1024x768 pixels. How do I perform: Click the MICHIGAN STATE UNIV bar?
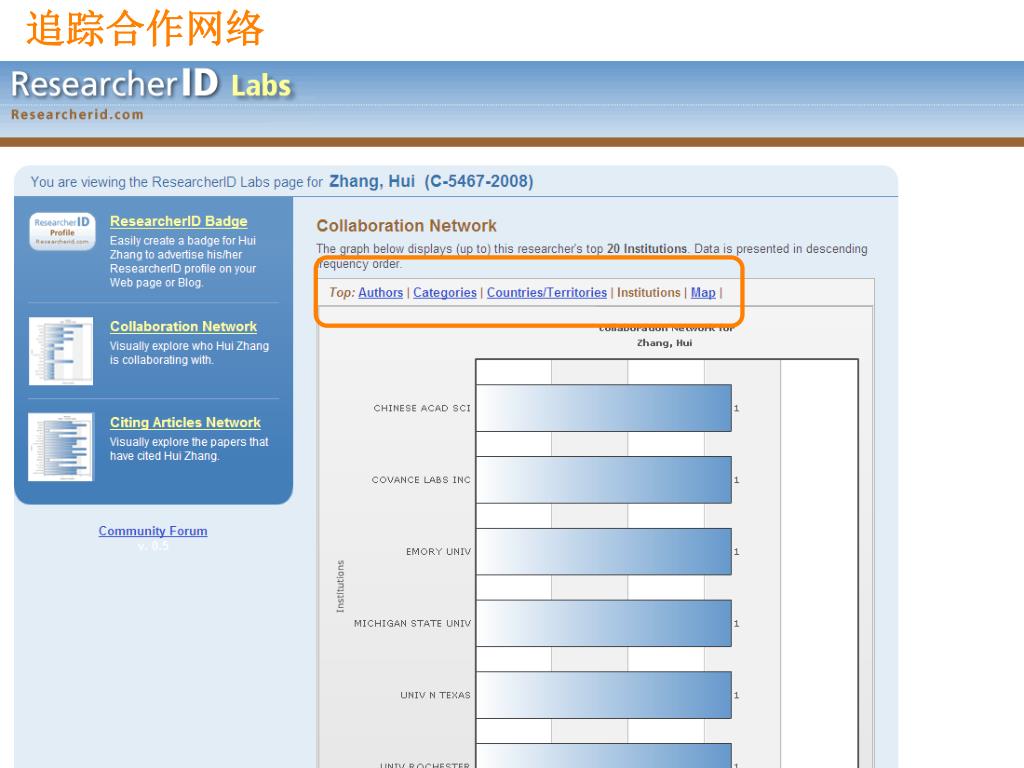pyautogui.click(x=603, y=624)
